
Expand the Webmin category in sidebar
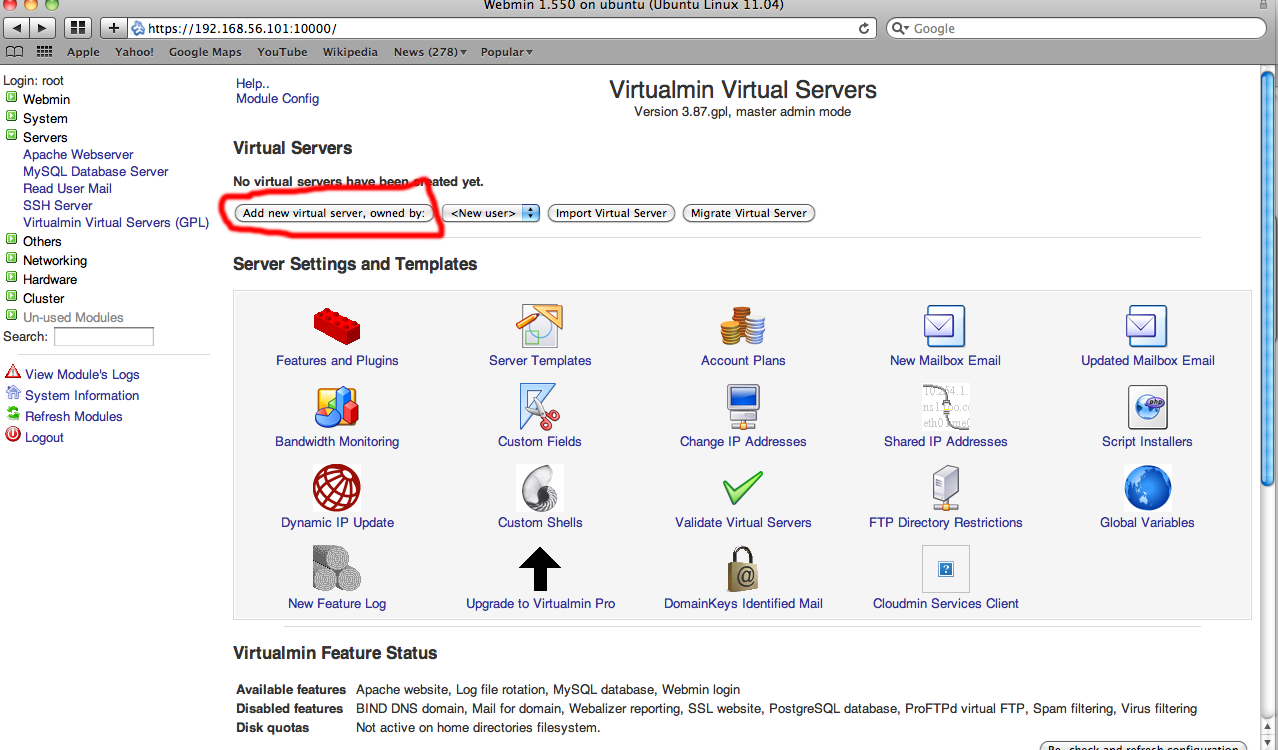tap(12, 98)
